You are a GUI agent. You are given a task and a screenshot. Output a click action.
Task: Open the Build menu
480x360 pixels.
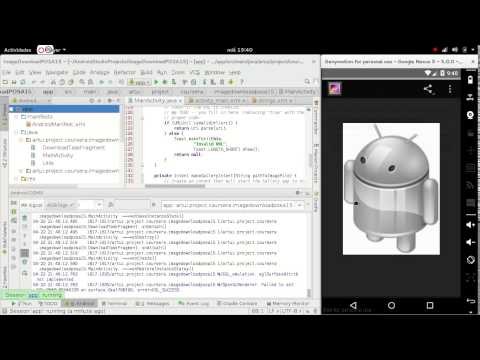146,72
